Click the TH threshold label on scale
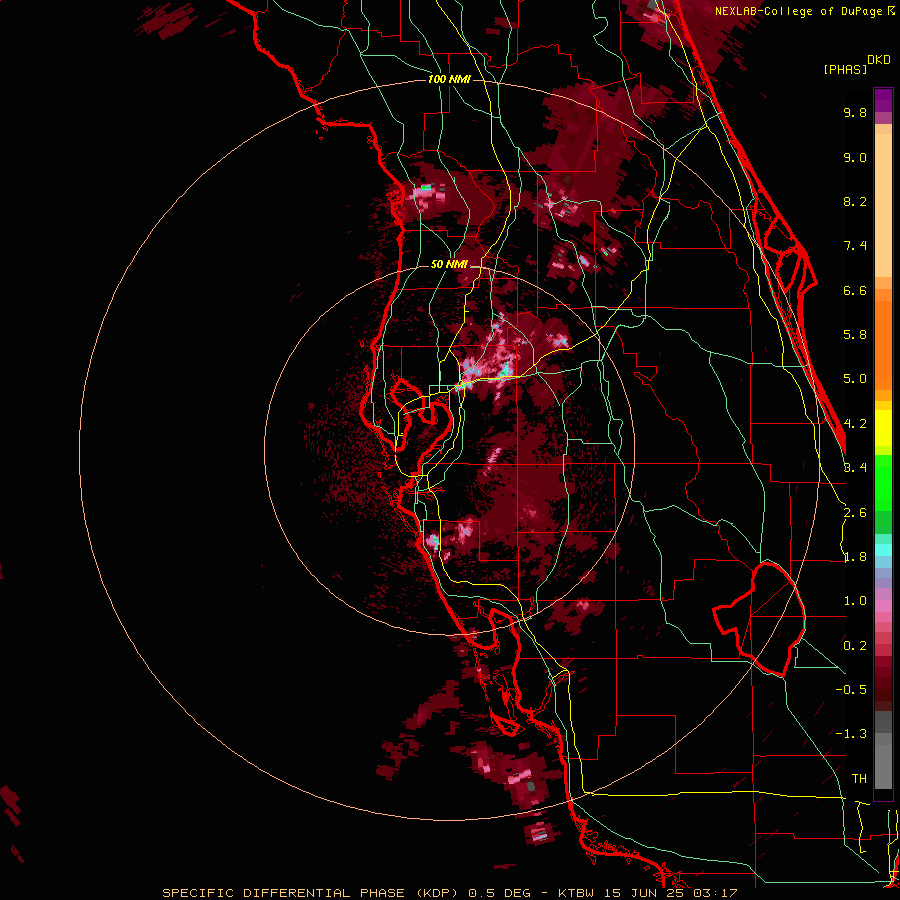This screenshot has width=900, height=900. 859,779
